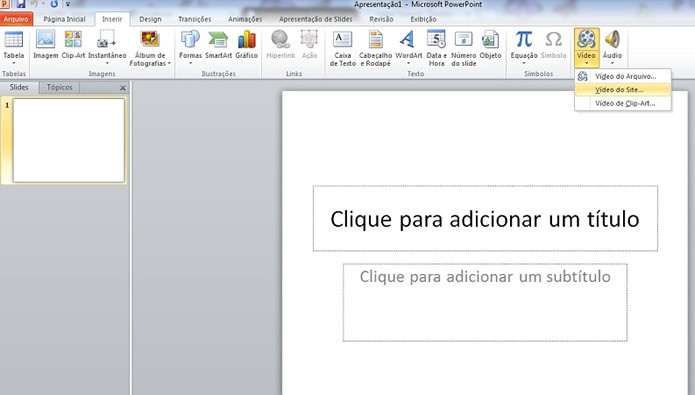The width and height of the screenshot is (695, 395).
Task: Expand the WordArt dropdown arrow
Action: click(408, 63)
